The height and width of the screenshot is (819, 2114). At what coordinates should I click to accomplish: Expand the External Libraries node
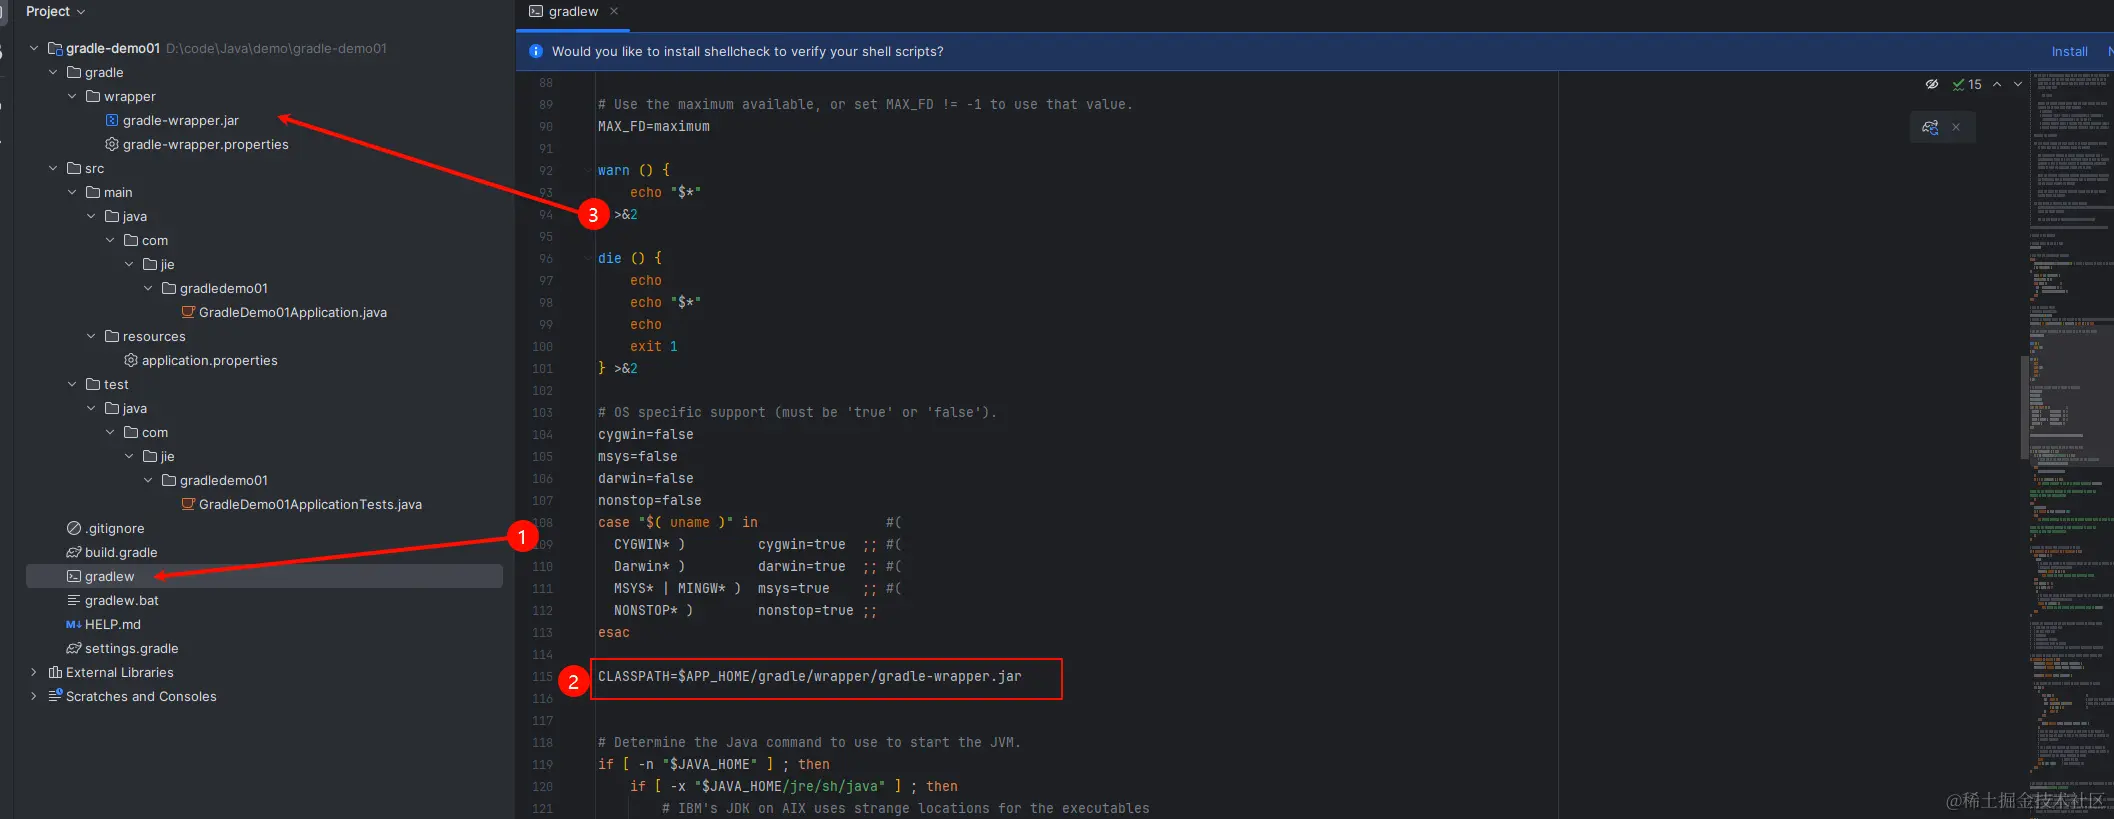point(34,672)
